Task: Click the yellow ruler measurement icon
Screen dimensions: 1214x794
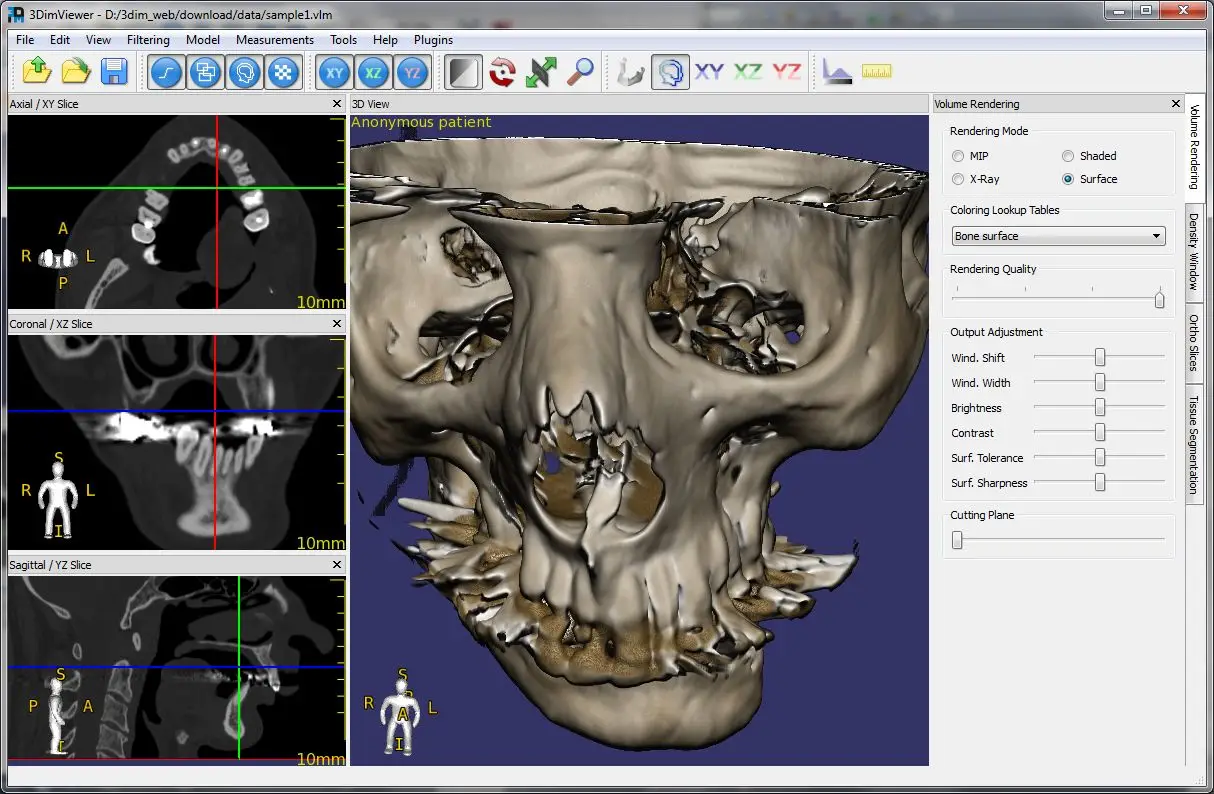Action: pyautogui.click(x=876, y=72)
